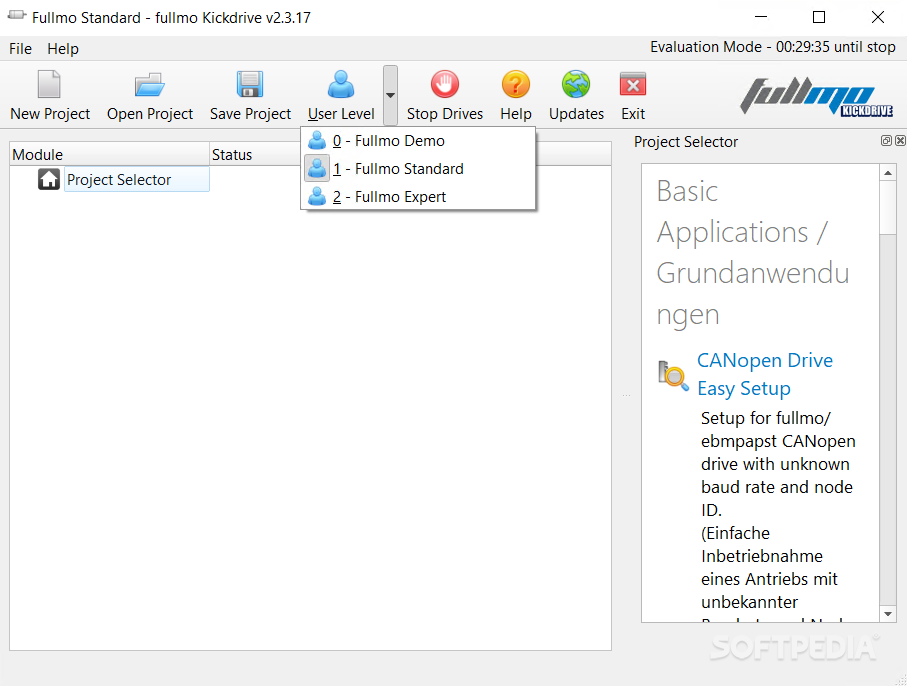The height and width of the screenshot is (686, 907).
Task: Click the Open Project folder icon
Action: pos(150,84)
